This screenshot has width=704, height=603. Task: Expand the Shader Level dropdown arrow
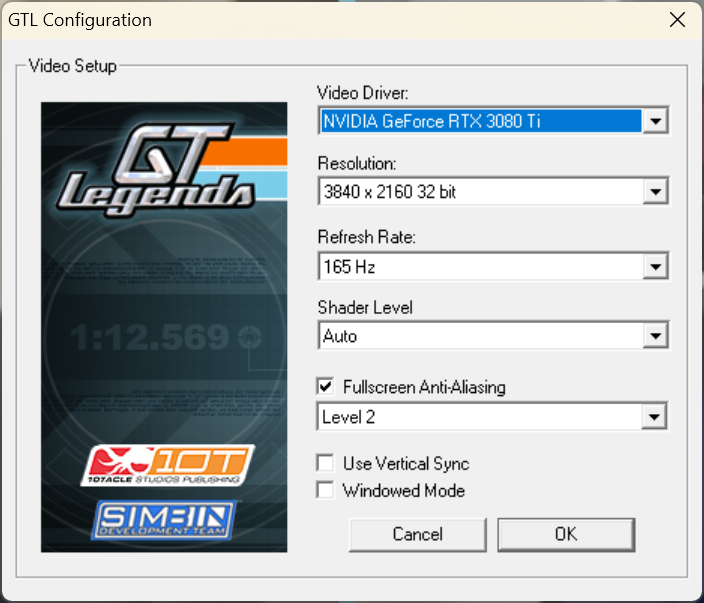click(655, 336)
